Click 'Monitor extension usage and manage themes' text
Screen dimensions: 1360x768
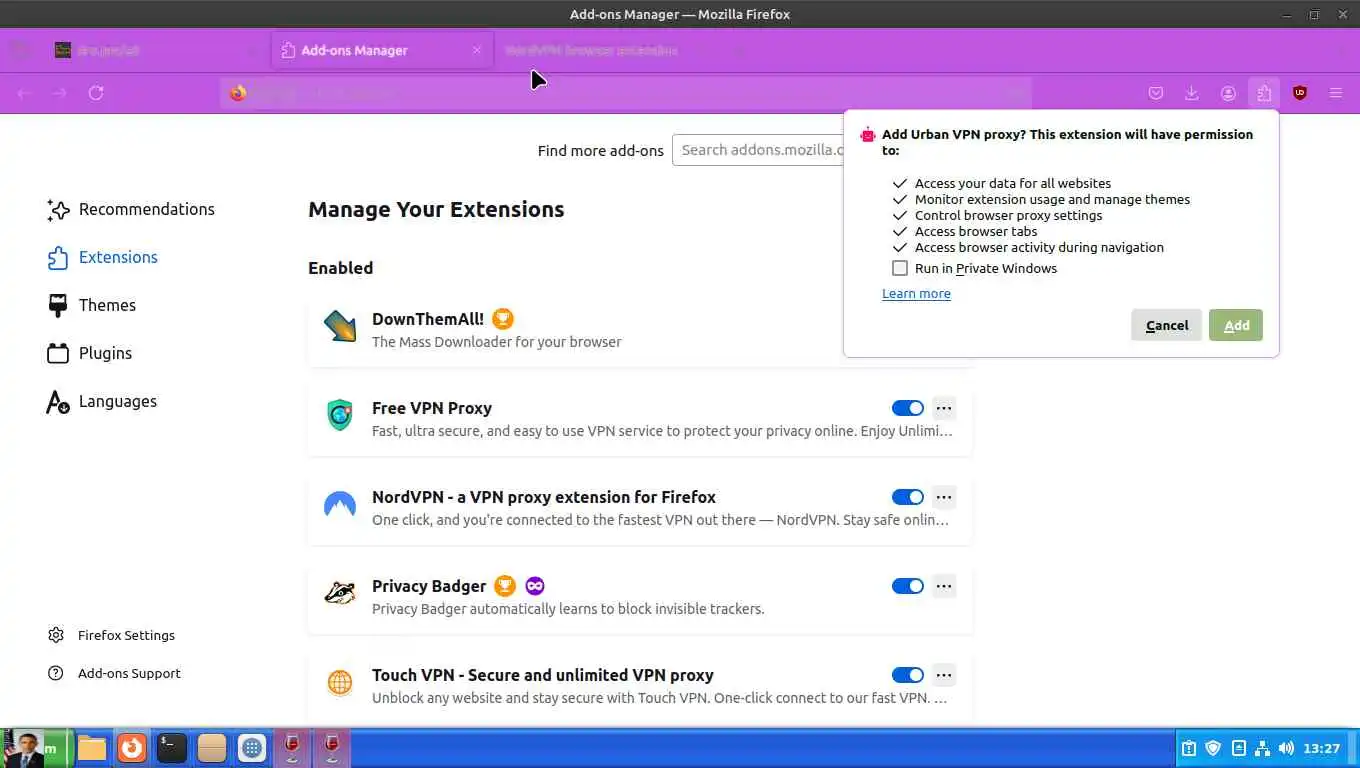1052,199
